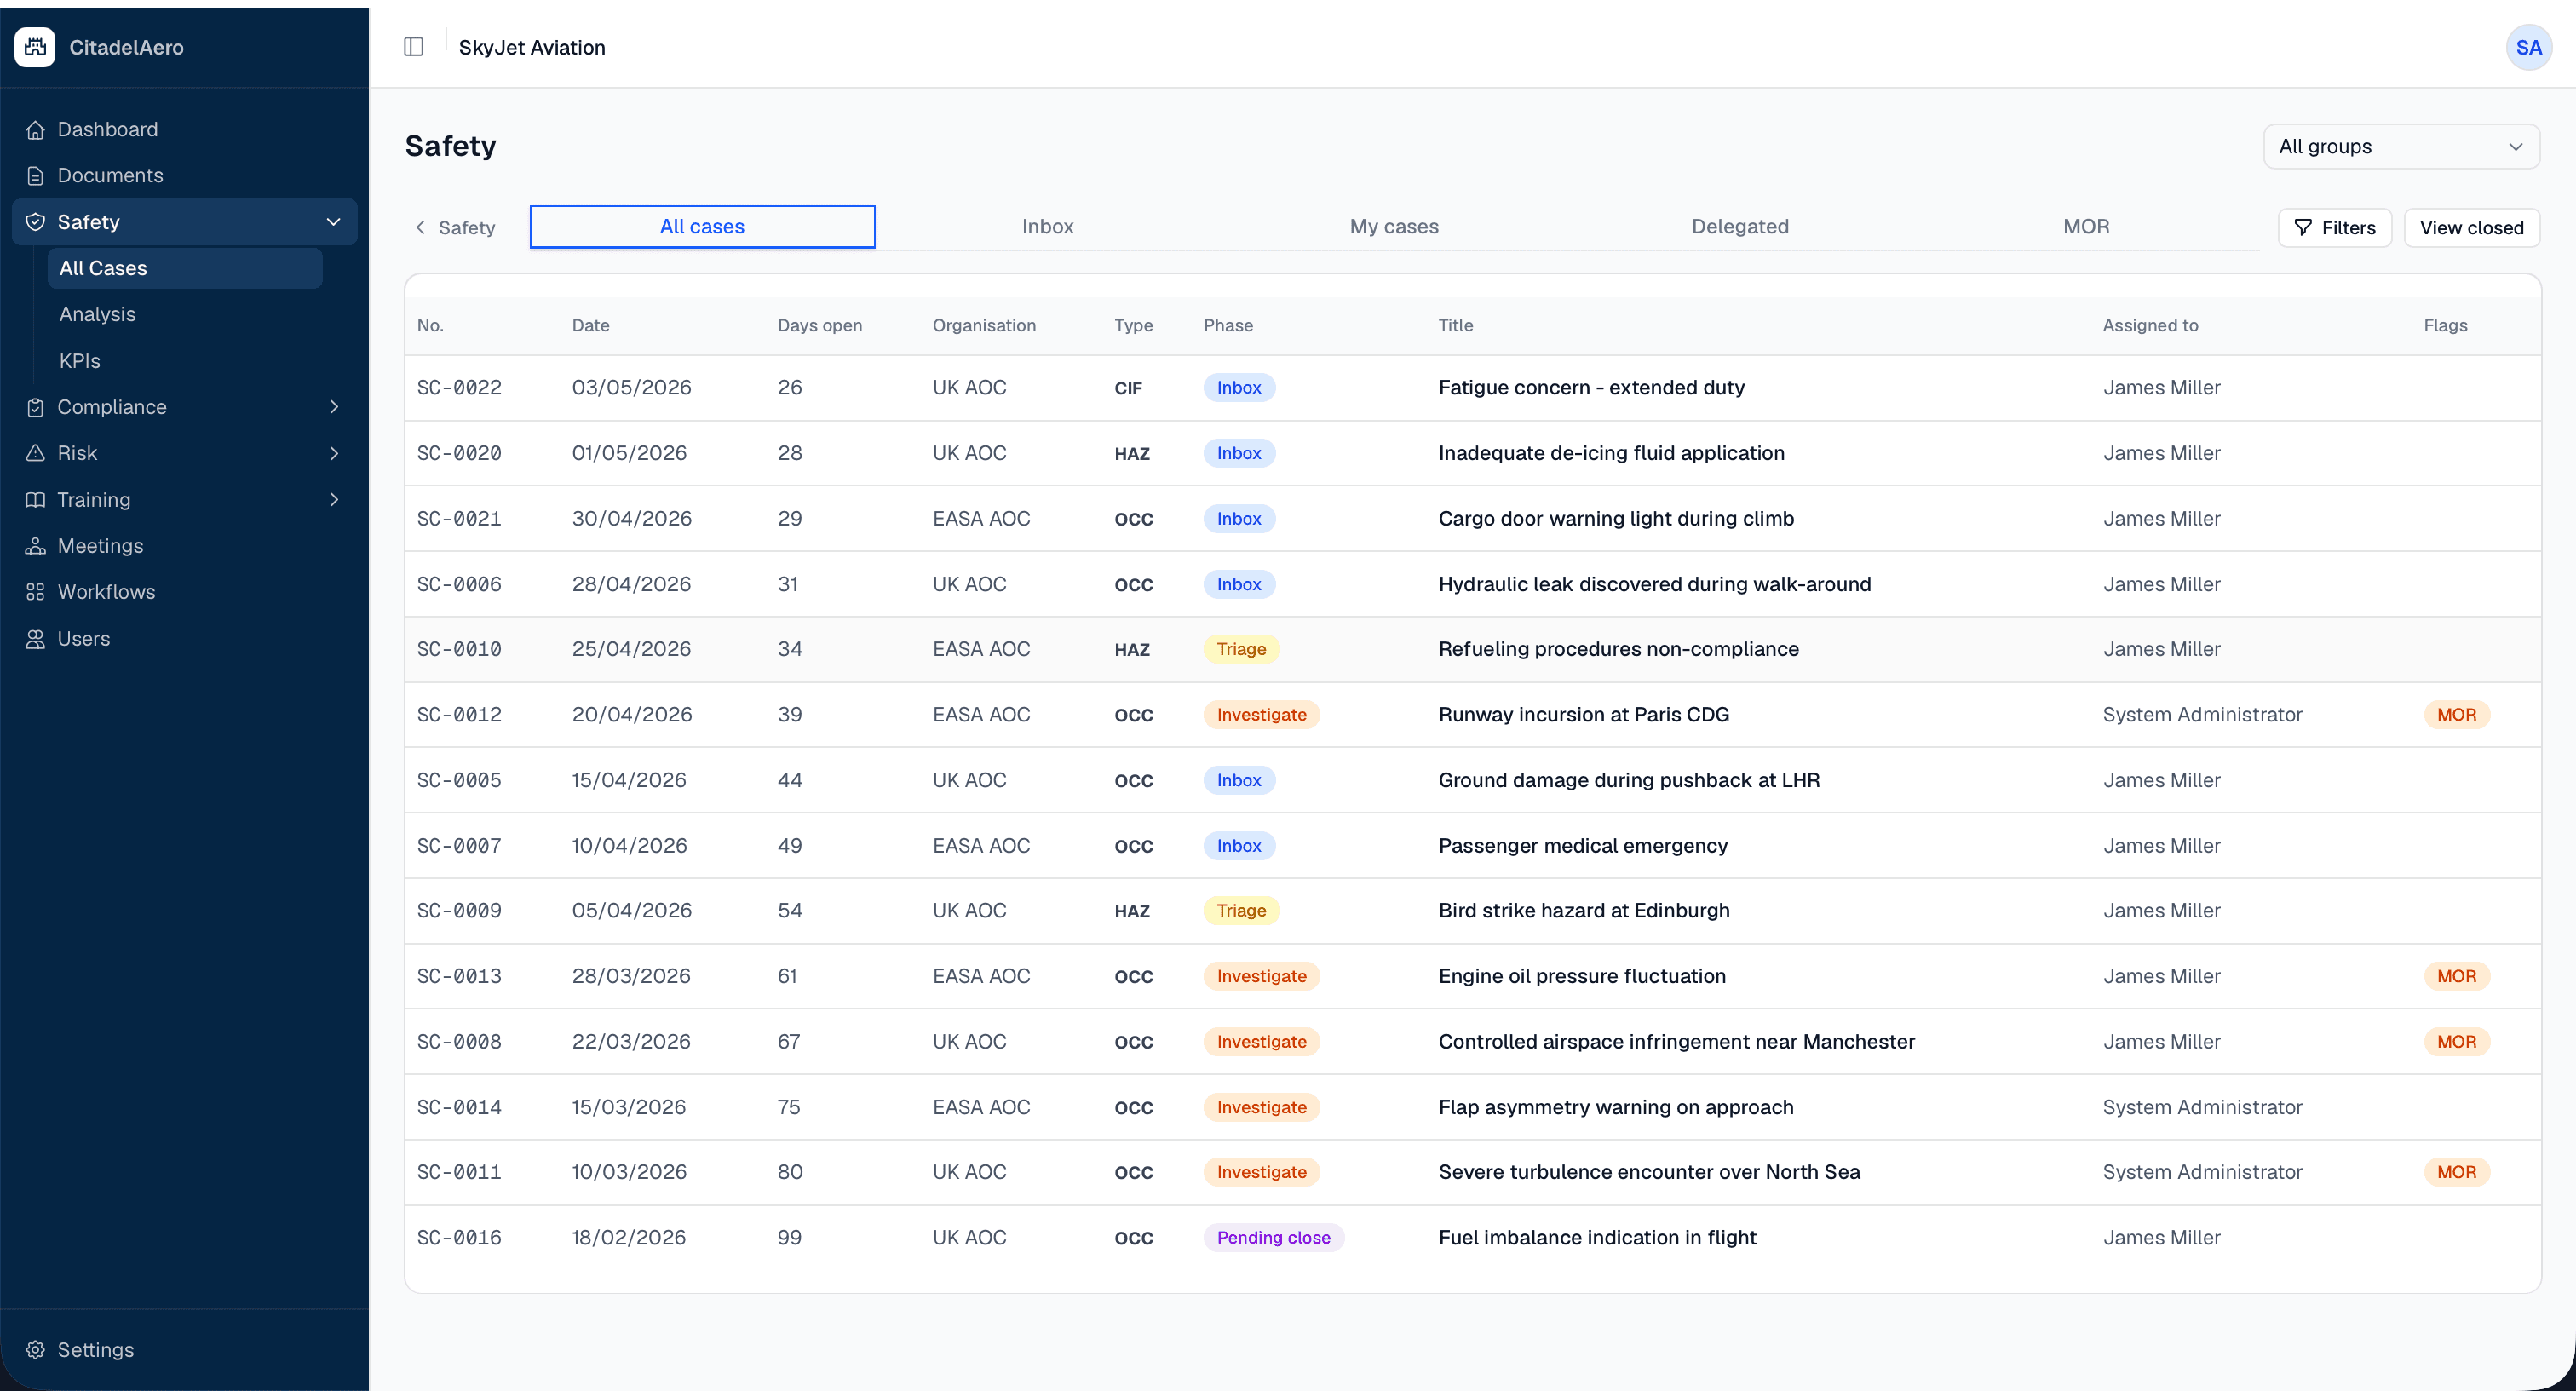Click the Triage badge on SC-0010
2576x1391 pixels.
click(x=1241, y=649)
